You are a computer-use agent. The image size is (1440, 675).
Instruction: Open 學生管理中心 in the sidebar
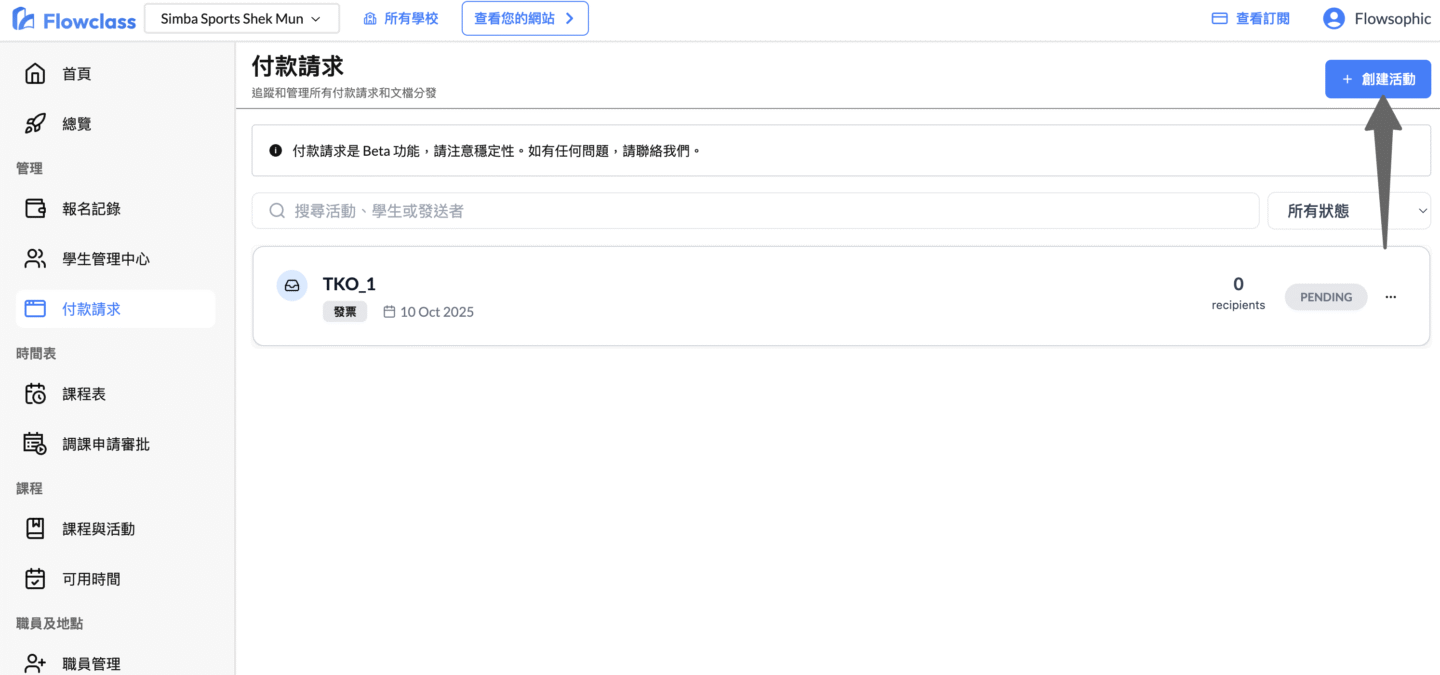106,259
